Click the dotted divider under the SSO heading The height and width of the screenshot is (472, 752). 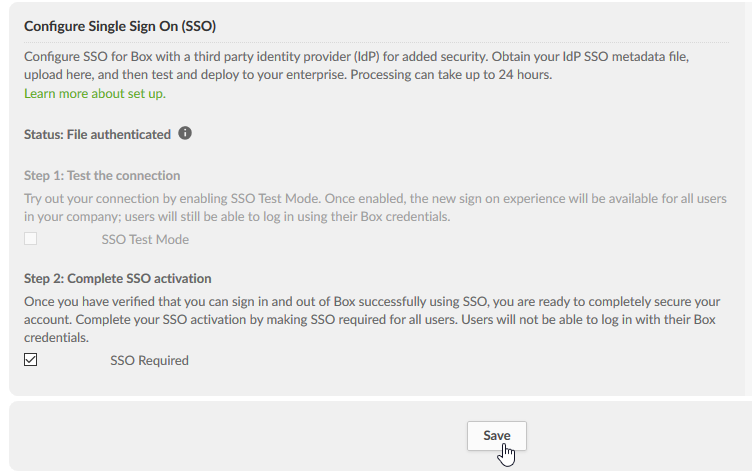coord(376,42)
